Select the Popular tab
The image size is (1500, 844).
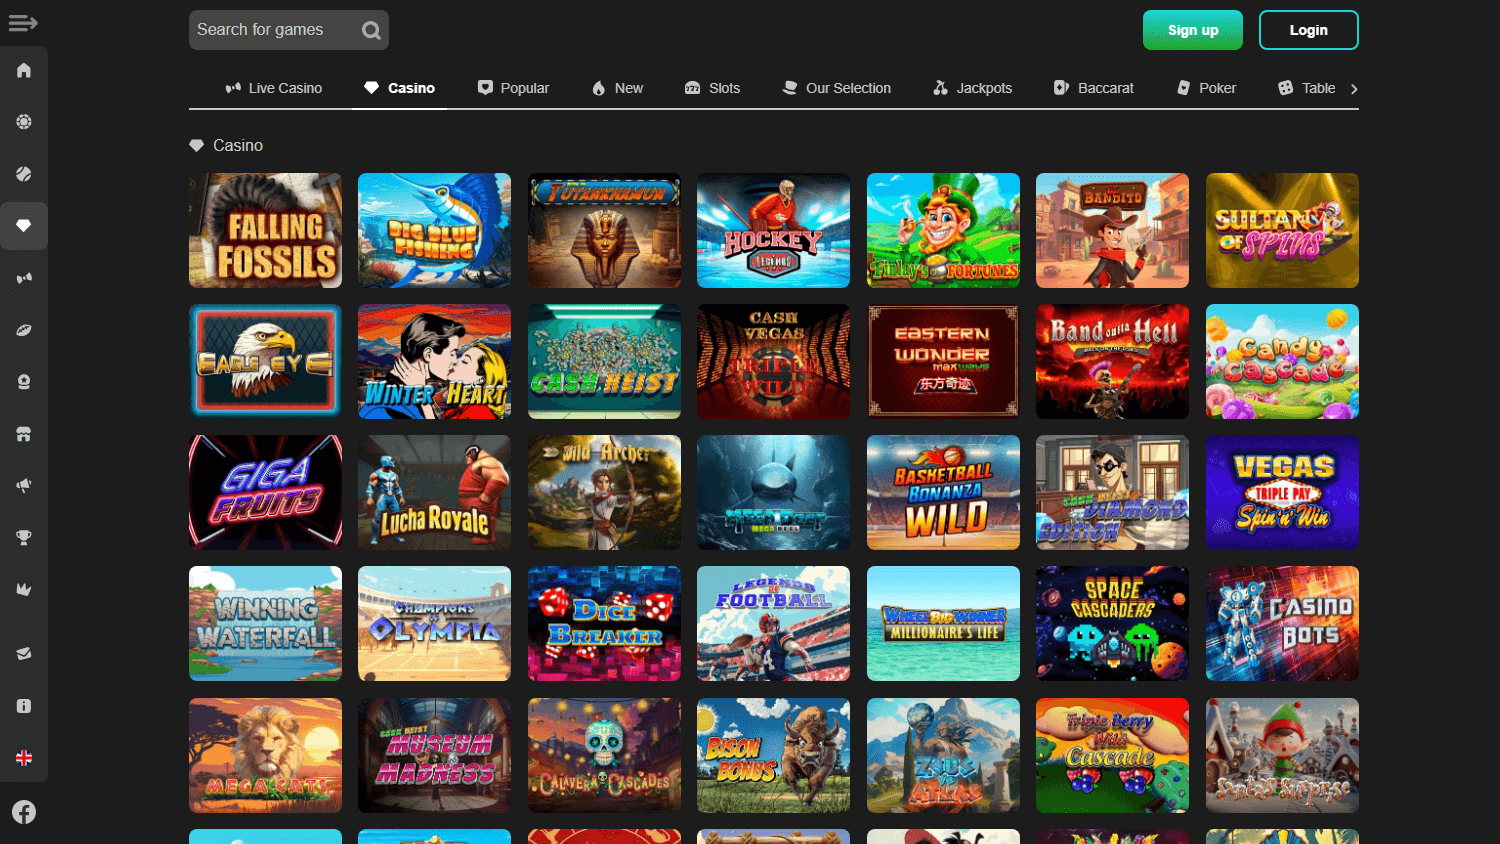click(x=513, y=88)
